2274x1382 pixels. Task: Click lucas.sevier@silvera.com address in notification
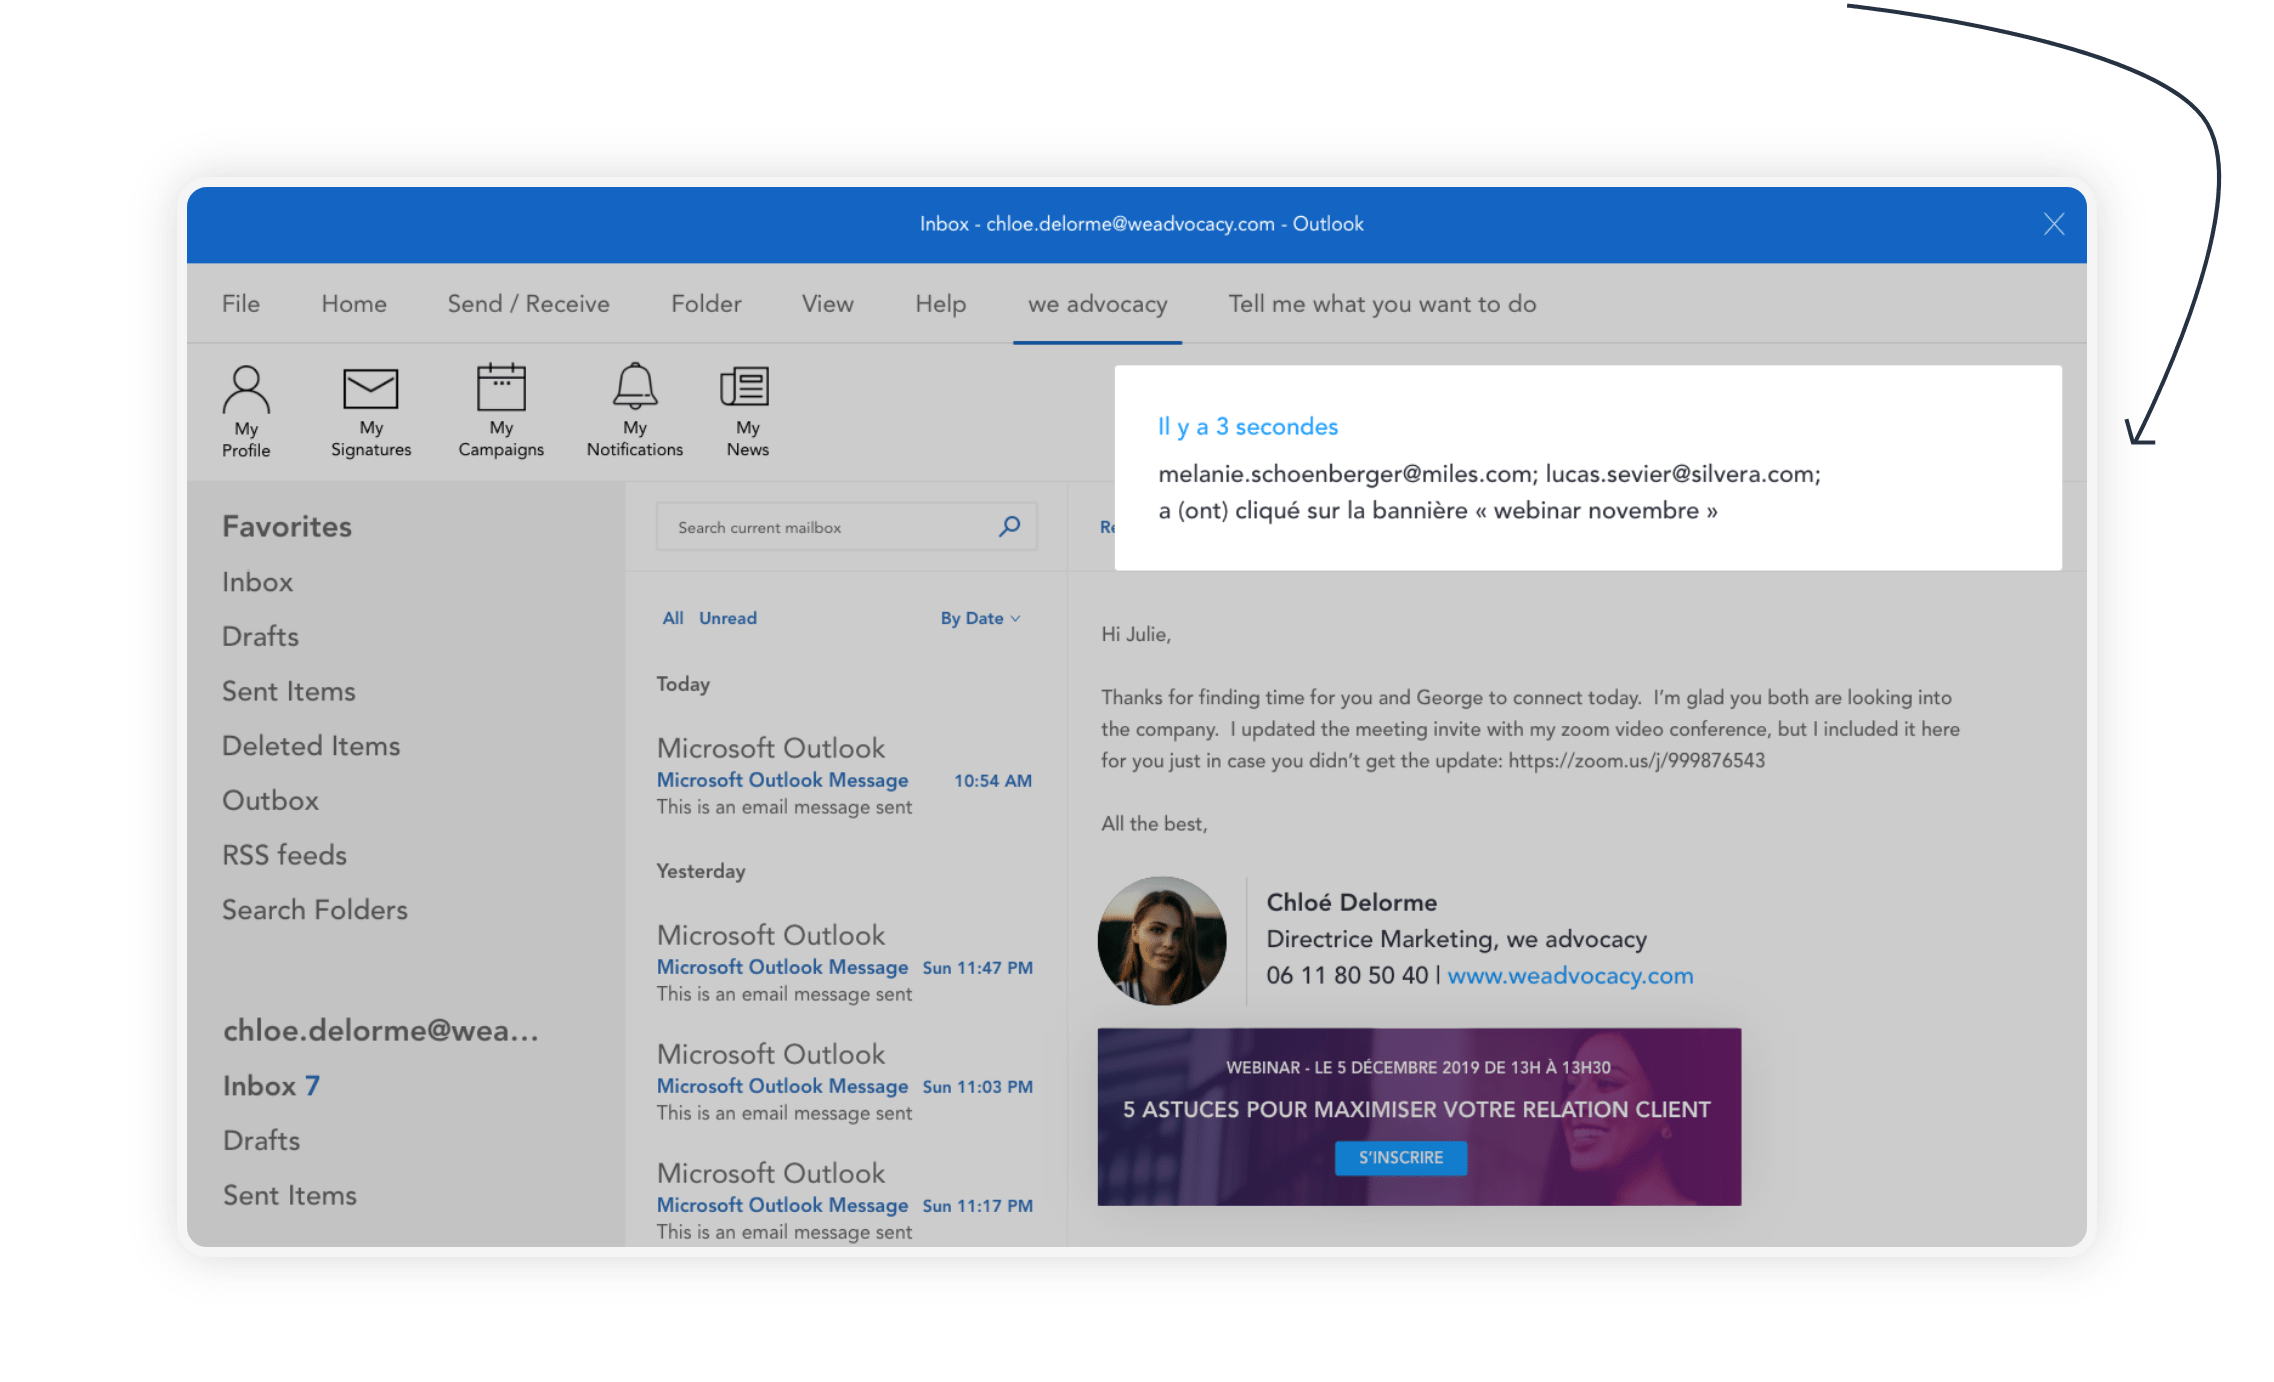pyautogui.click(x=1681, y=474)
